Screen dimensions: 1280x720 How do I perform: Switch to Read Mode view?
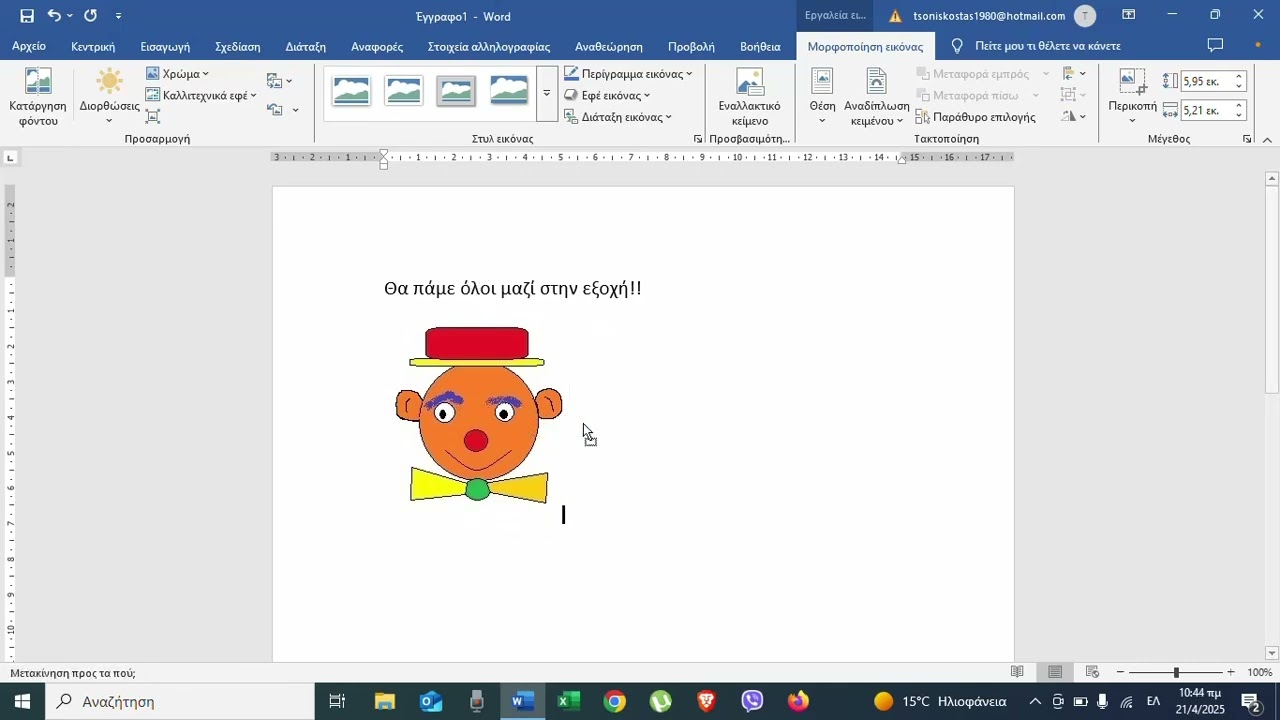(x=1017, y=672)
